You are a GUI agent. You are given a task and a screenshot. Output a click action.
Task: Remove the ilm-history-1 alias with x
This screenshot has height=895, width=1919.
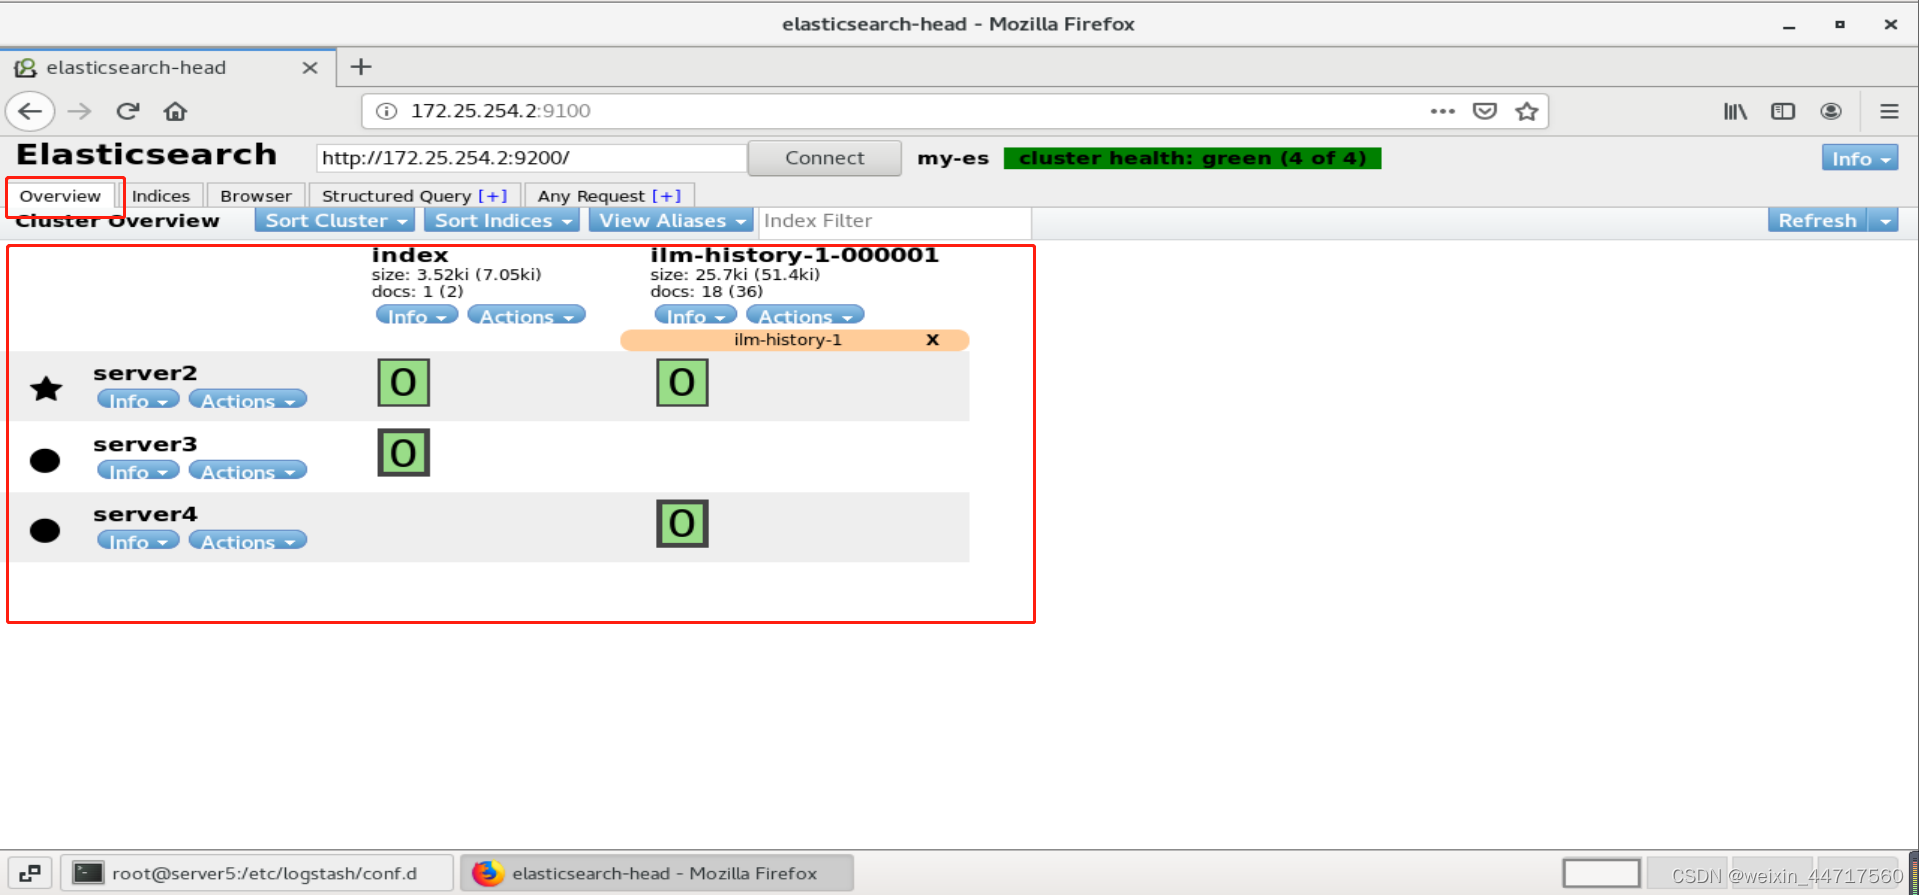932,340
